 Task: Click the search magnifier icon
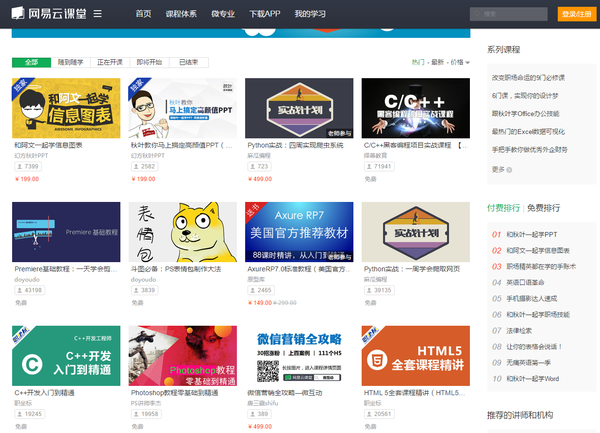tap(477, 14)
